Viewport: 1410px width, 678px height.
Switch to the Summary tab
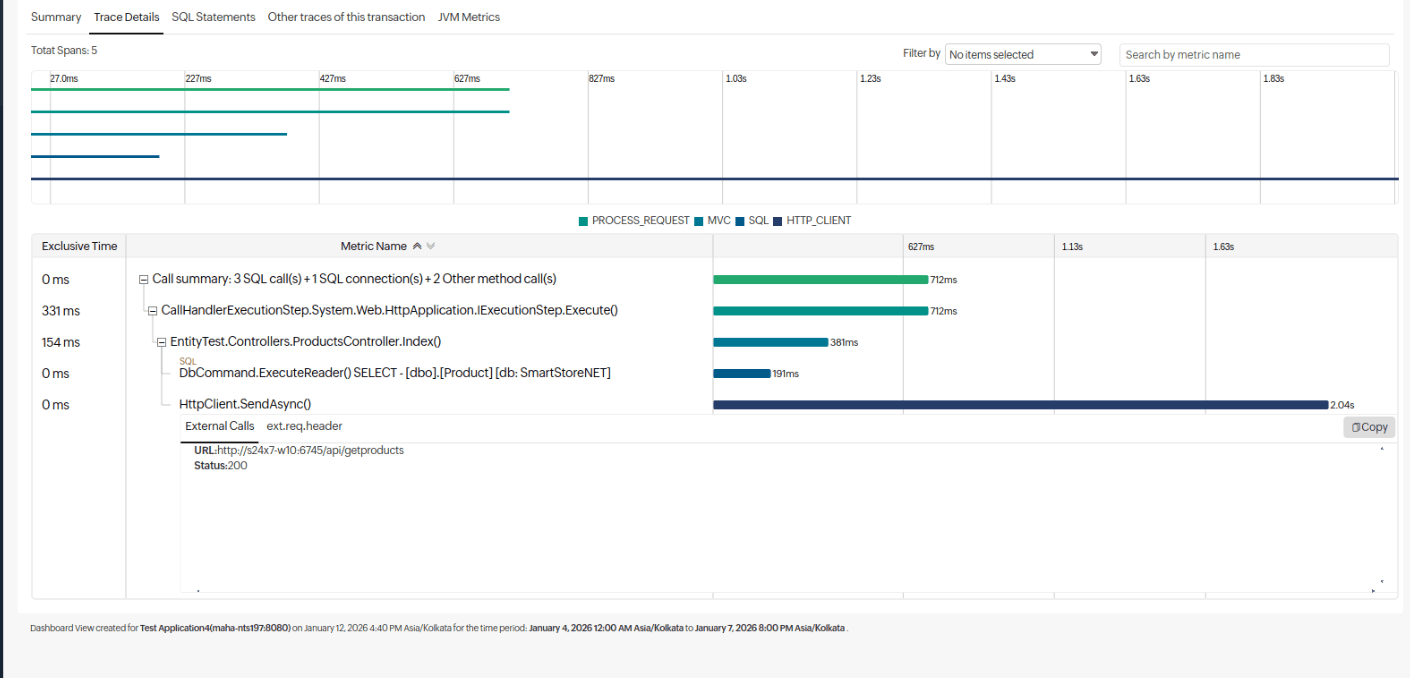pos(56,17)
